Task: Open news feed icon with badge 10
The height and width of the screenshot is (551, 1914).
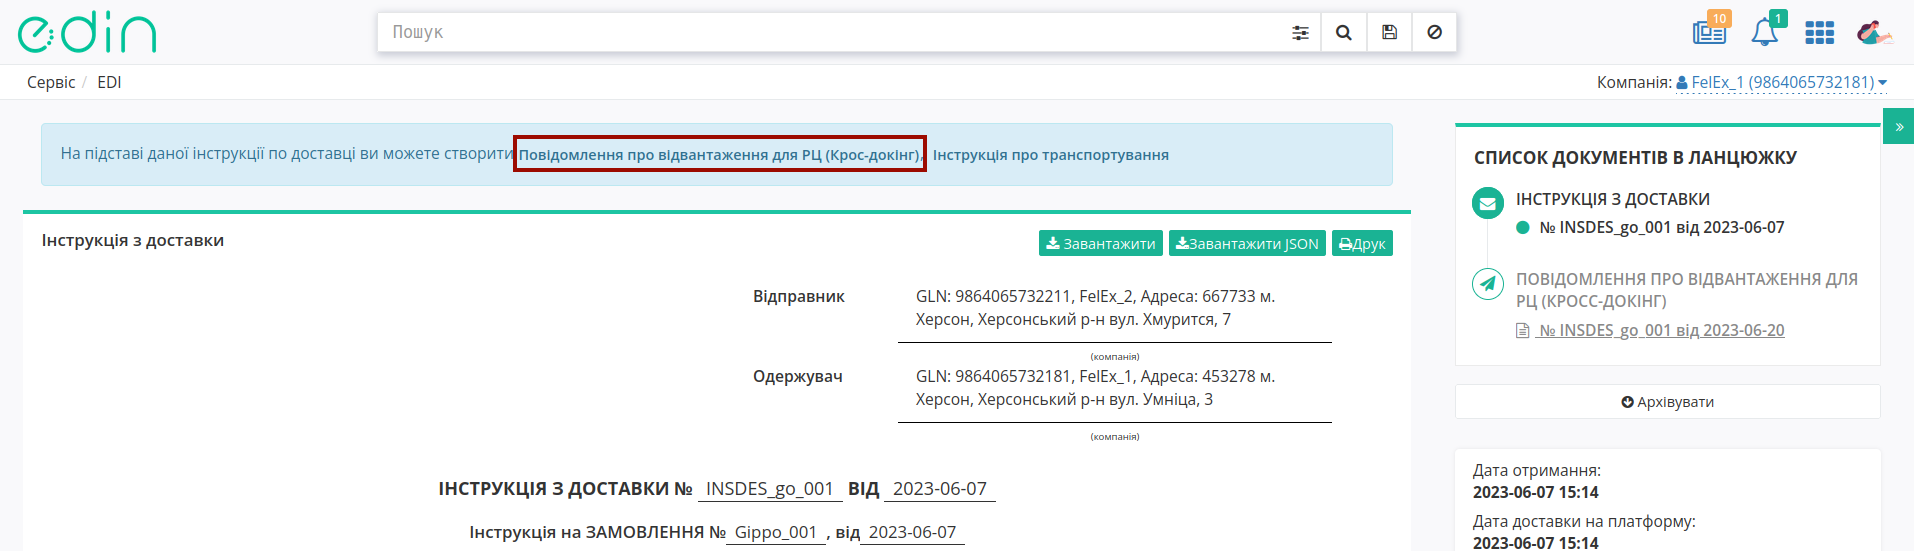Action: [x=1710, y=30]
